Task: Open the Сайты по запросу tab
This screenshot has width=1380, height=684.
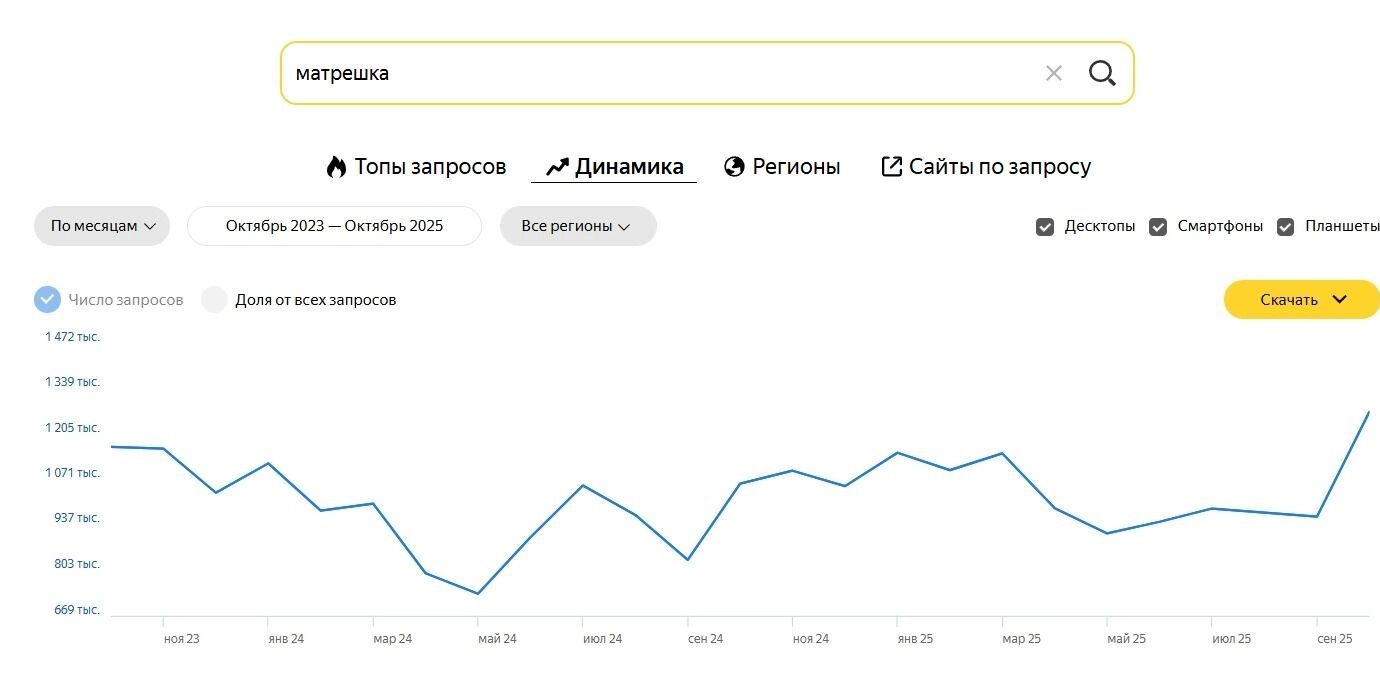Action: tap(999, 167)
